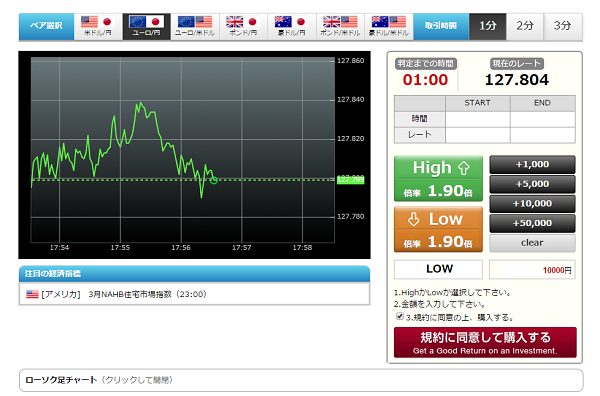Expand the candlestick chart section
Screen dimensions: 600x396
coord(301,380)
